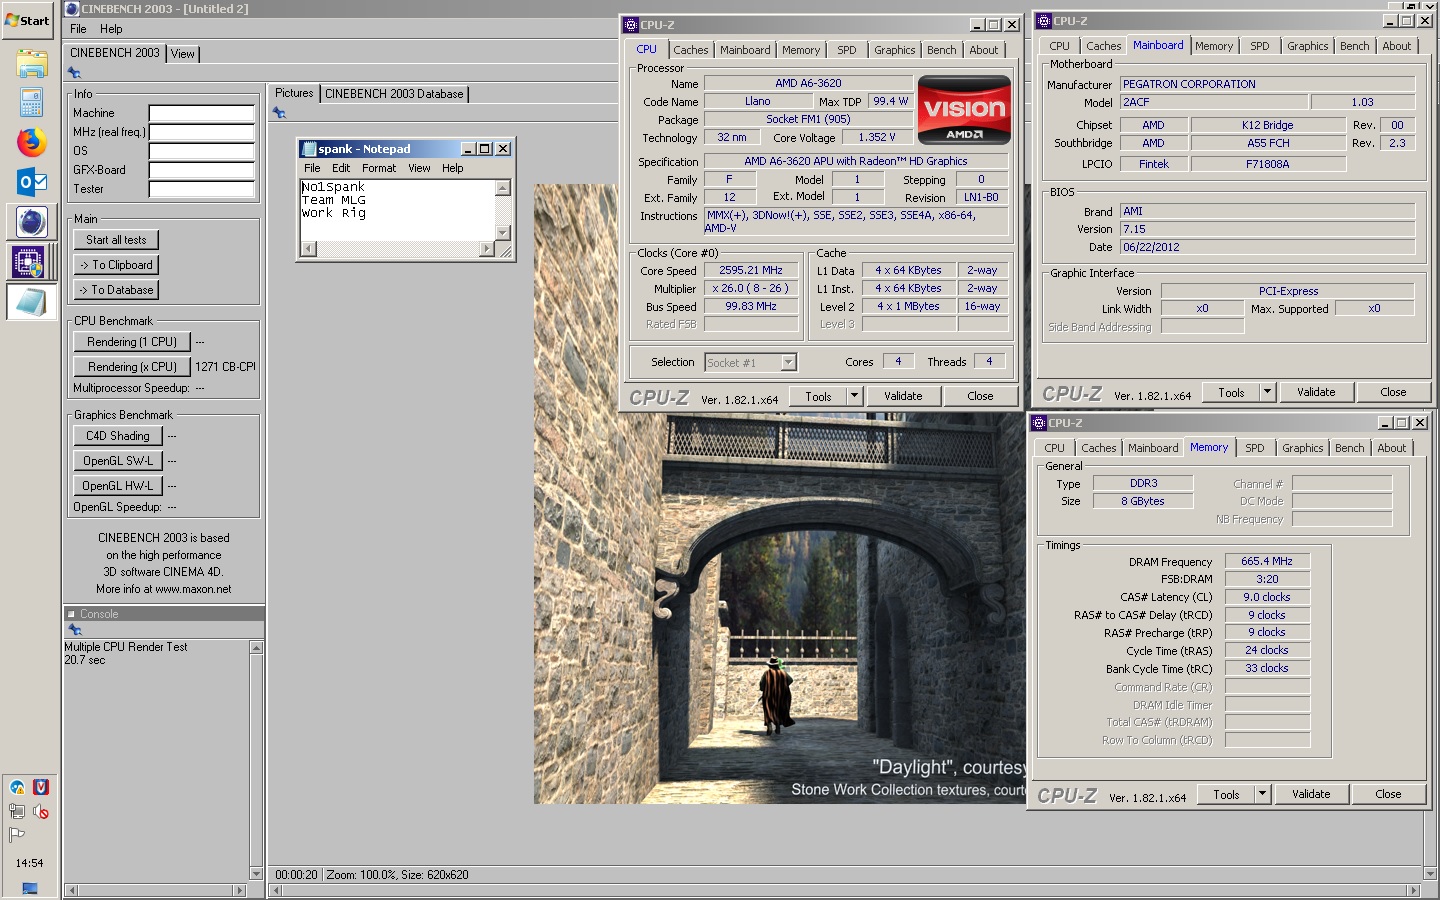The height and width of the screenshot is (900, 1440).
Task: Select Caches tab in CPU-Z CPU window
Action: [x=690, y=50]
